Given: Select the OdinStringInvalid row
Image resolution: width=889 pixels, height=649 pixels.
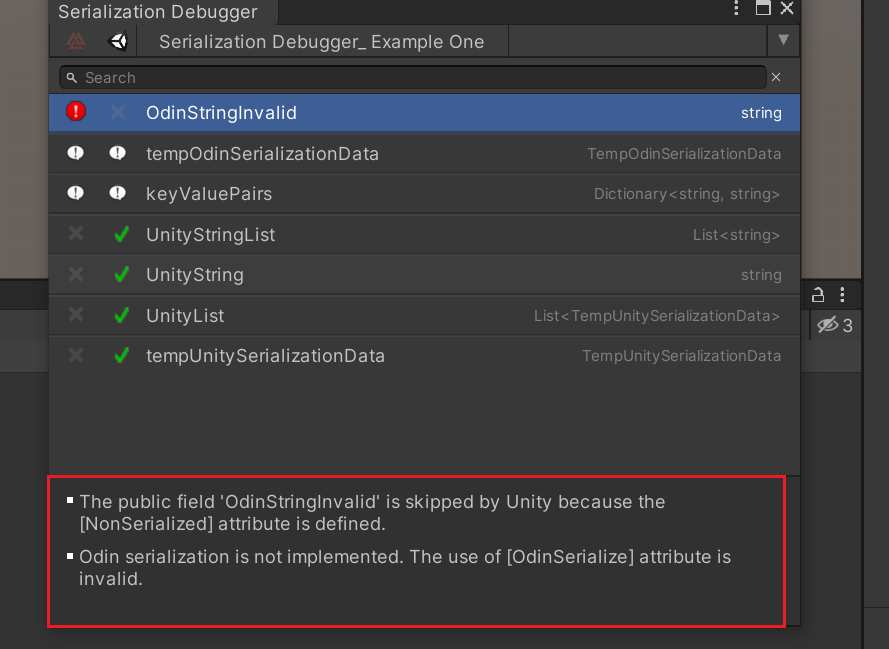Looking at the screenshot, I should (425, 113).
